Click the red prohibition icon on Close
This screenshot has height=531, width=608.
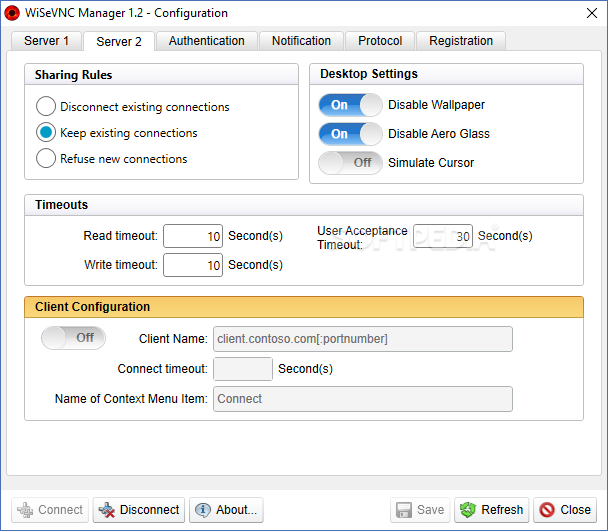[547, 510]
